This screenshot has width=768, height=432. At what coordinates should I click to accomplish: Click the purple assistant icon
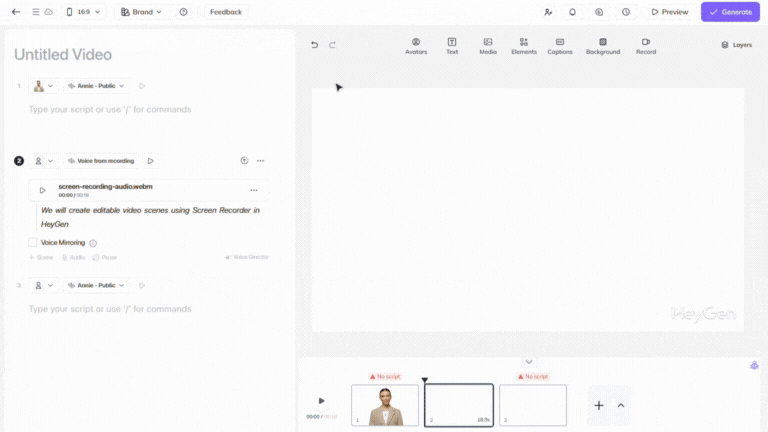point(754,365)
